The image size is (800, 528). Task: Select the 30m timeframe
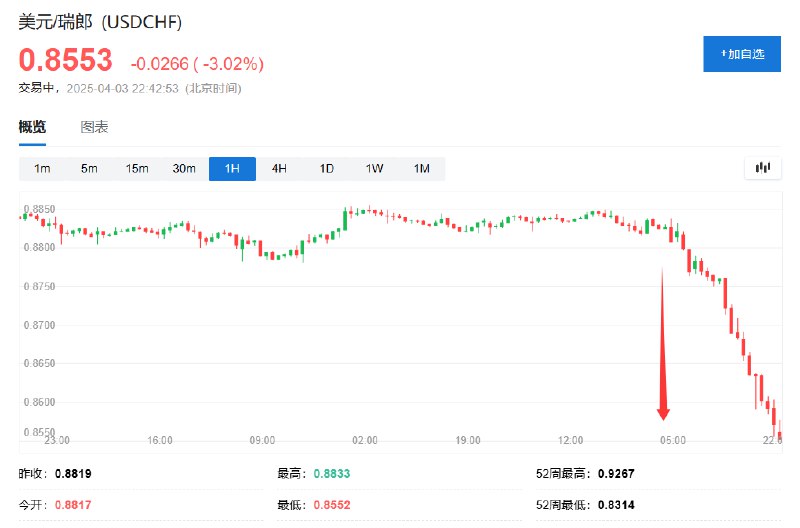point(184,168)
